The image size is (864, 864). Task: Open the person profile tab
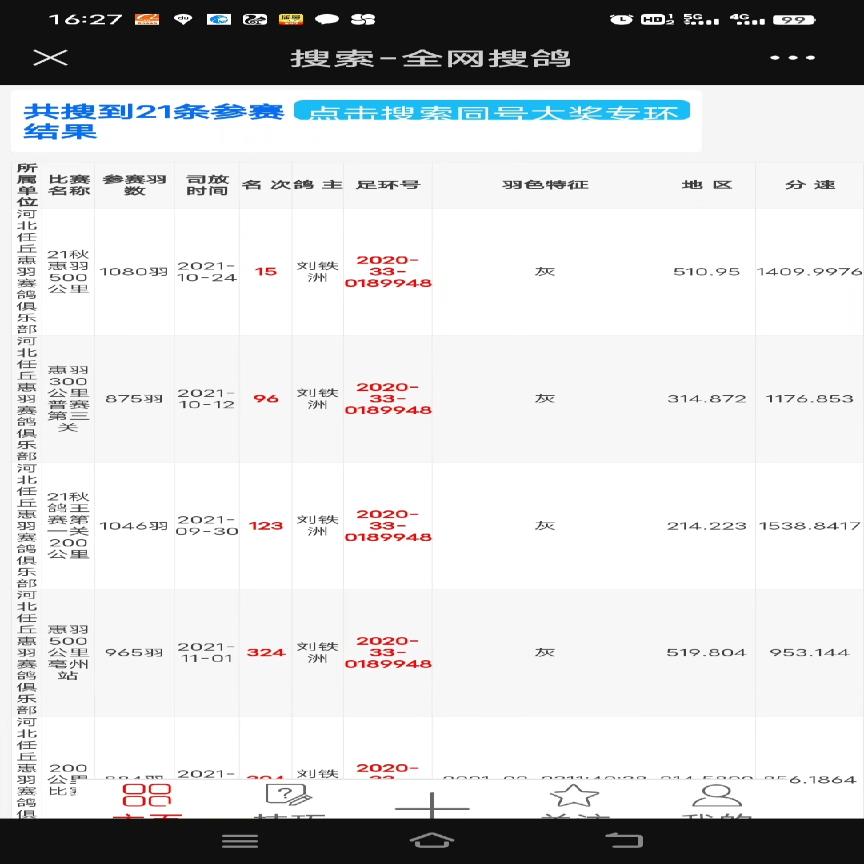coord(716,798)
